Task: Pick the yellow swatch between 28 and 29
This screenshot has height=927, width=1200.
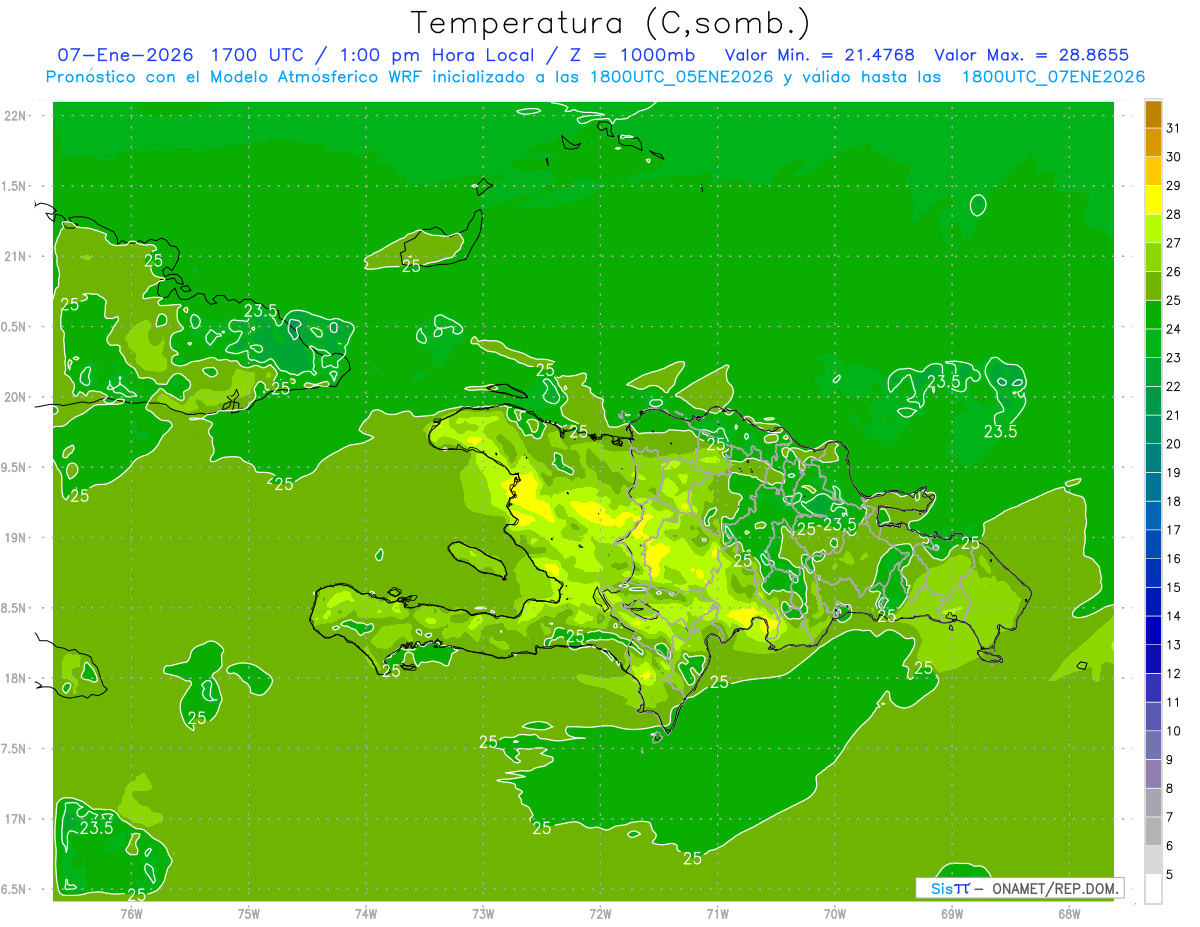Action: (1153, 200)
